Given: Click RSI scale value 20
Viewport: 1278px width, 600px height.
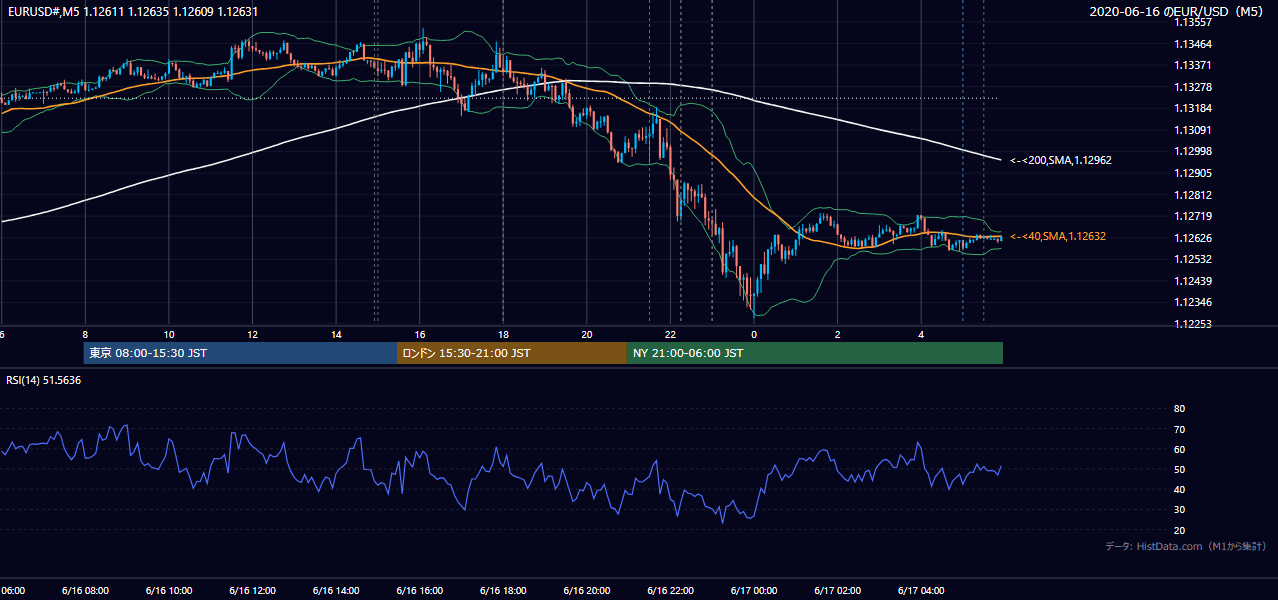Looking at the screenshot, I should (x=1179, y=530).
